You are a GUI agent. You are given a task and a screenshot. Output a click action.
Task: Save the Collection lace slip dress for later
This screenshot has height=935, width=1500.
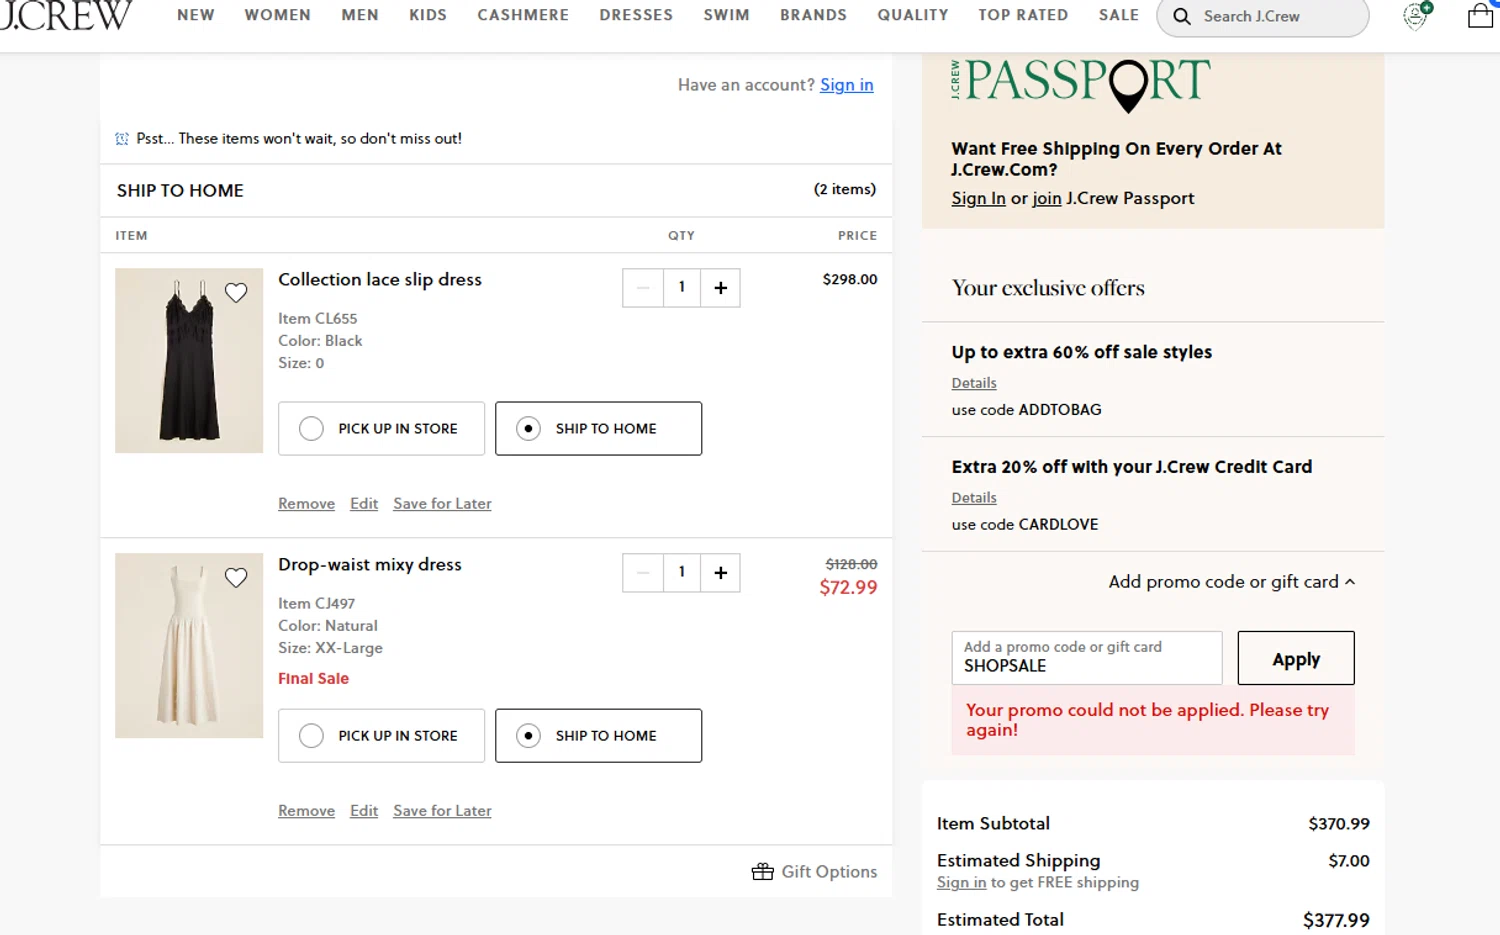tap(442, 504)
